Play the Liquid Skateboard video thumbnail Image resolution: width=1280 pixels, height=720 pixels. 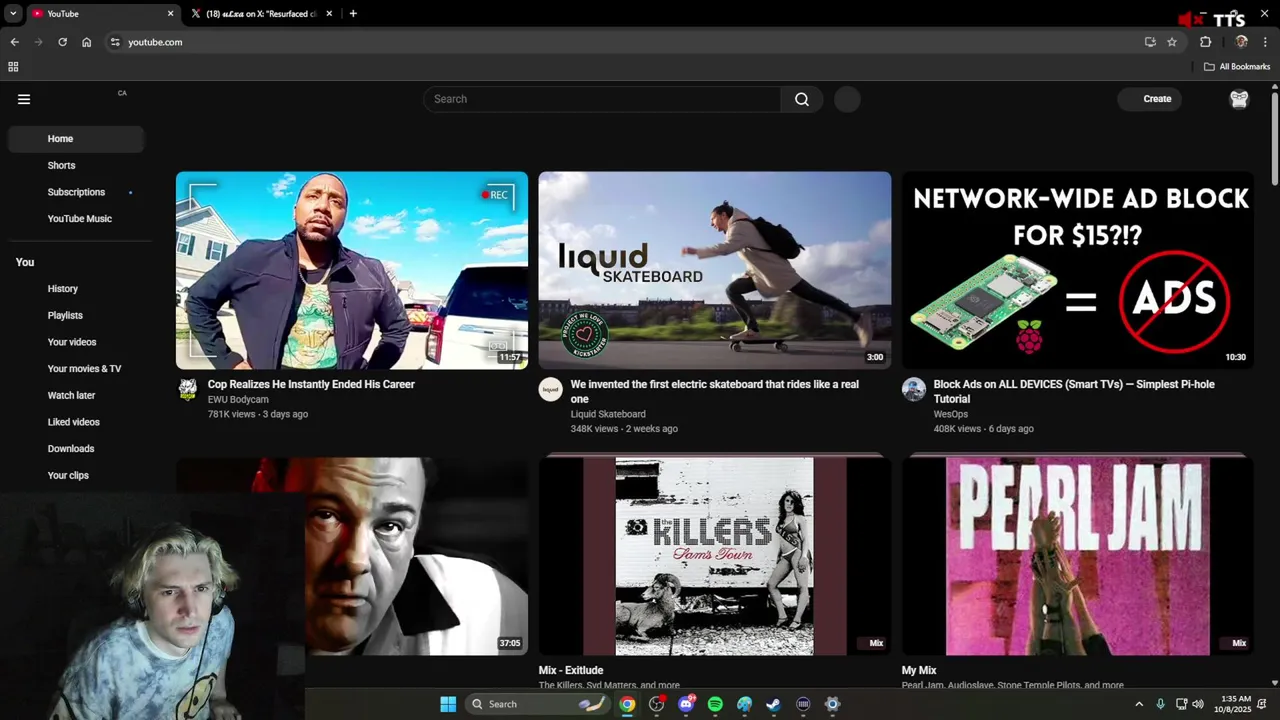714,270
